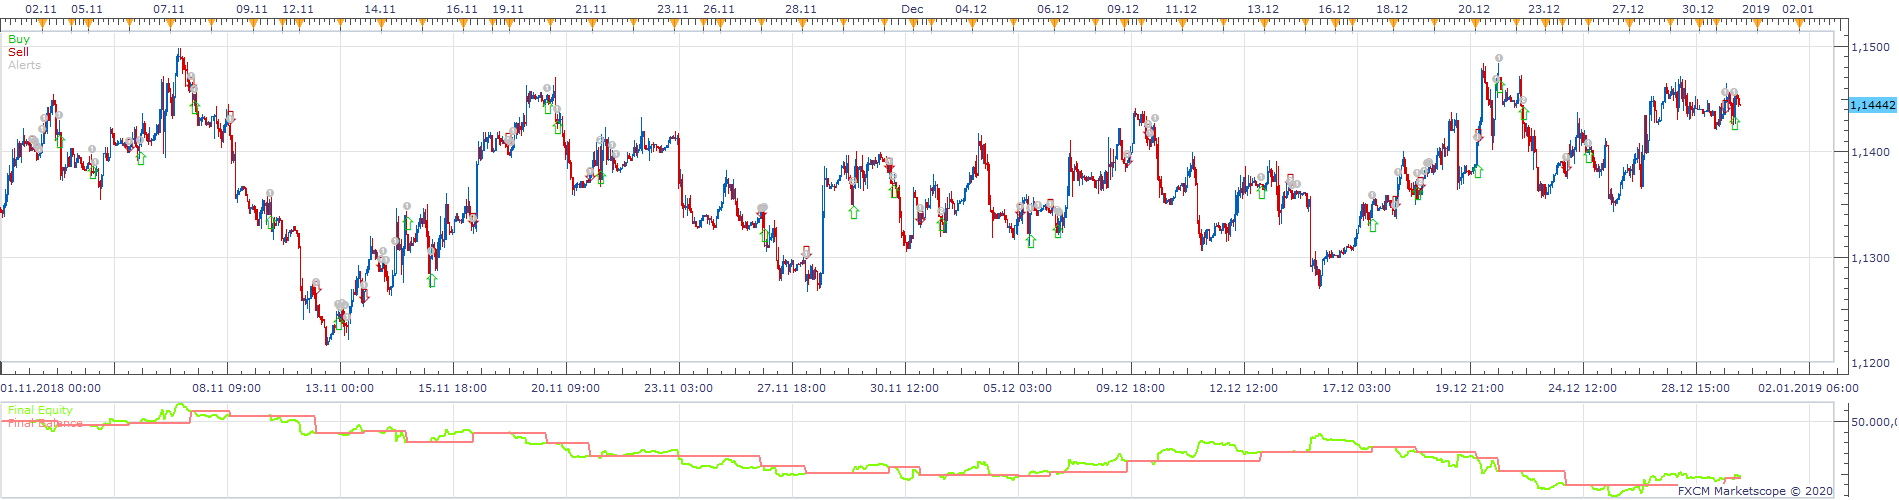Click the 11.12 date on top axis

click(1181, 9)
